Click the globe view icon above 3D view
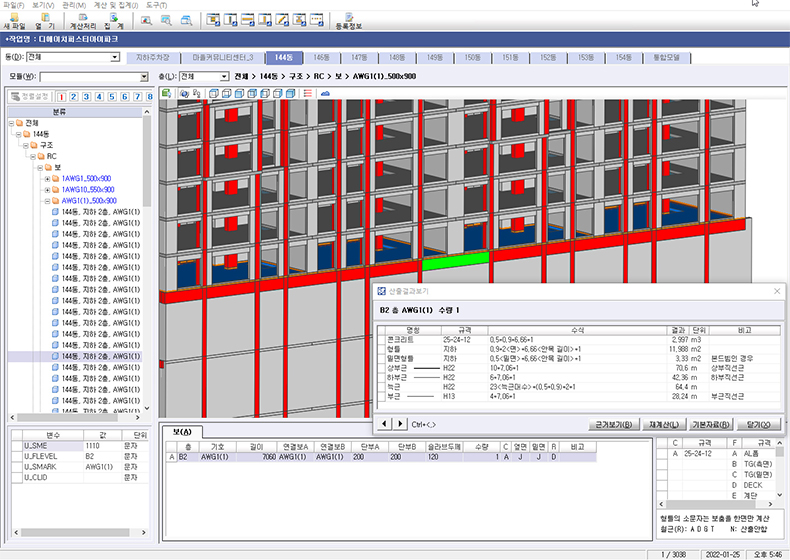This screenshot has height=560, width=790. tap(184, 93)
